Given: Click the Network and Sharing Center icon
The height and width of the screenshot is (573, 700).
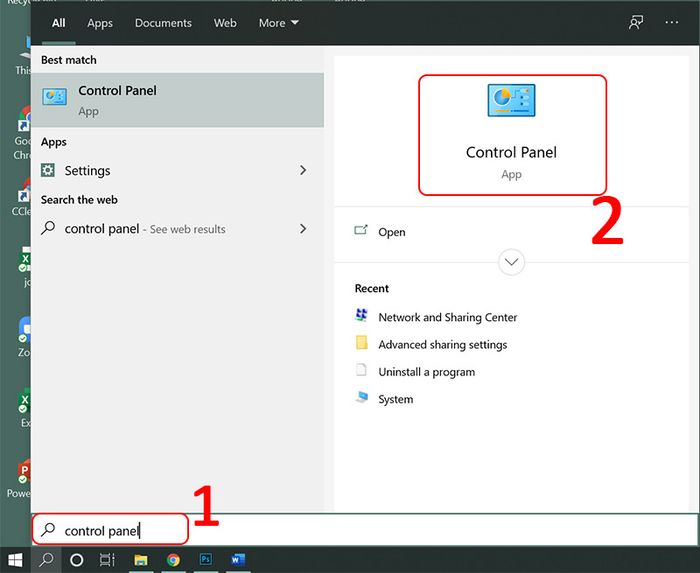Looking at the screenshot, I should tap(362, 315).
